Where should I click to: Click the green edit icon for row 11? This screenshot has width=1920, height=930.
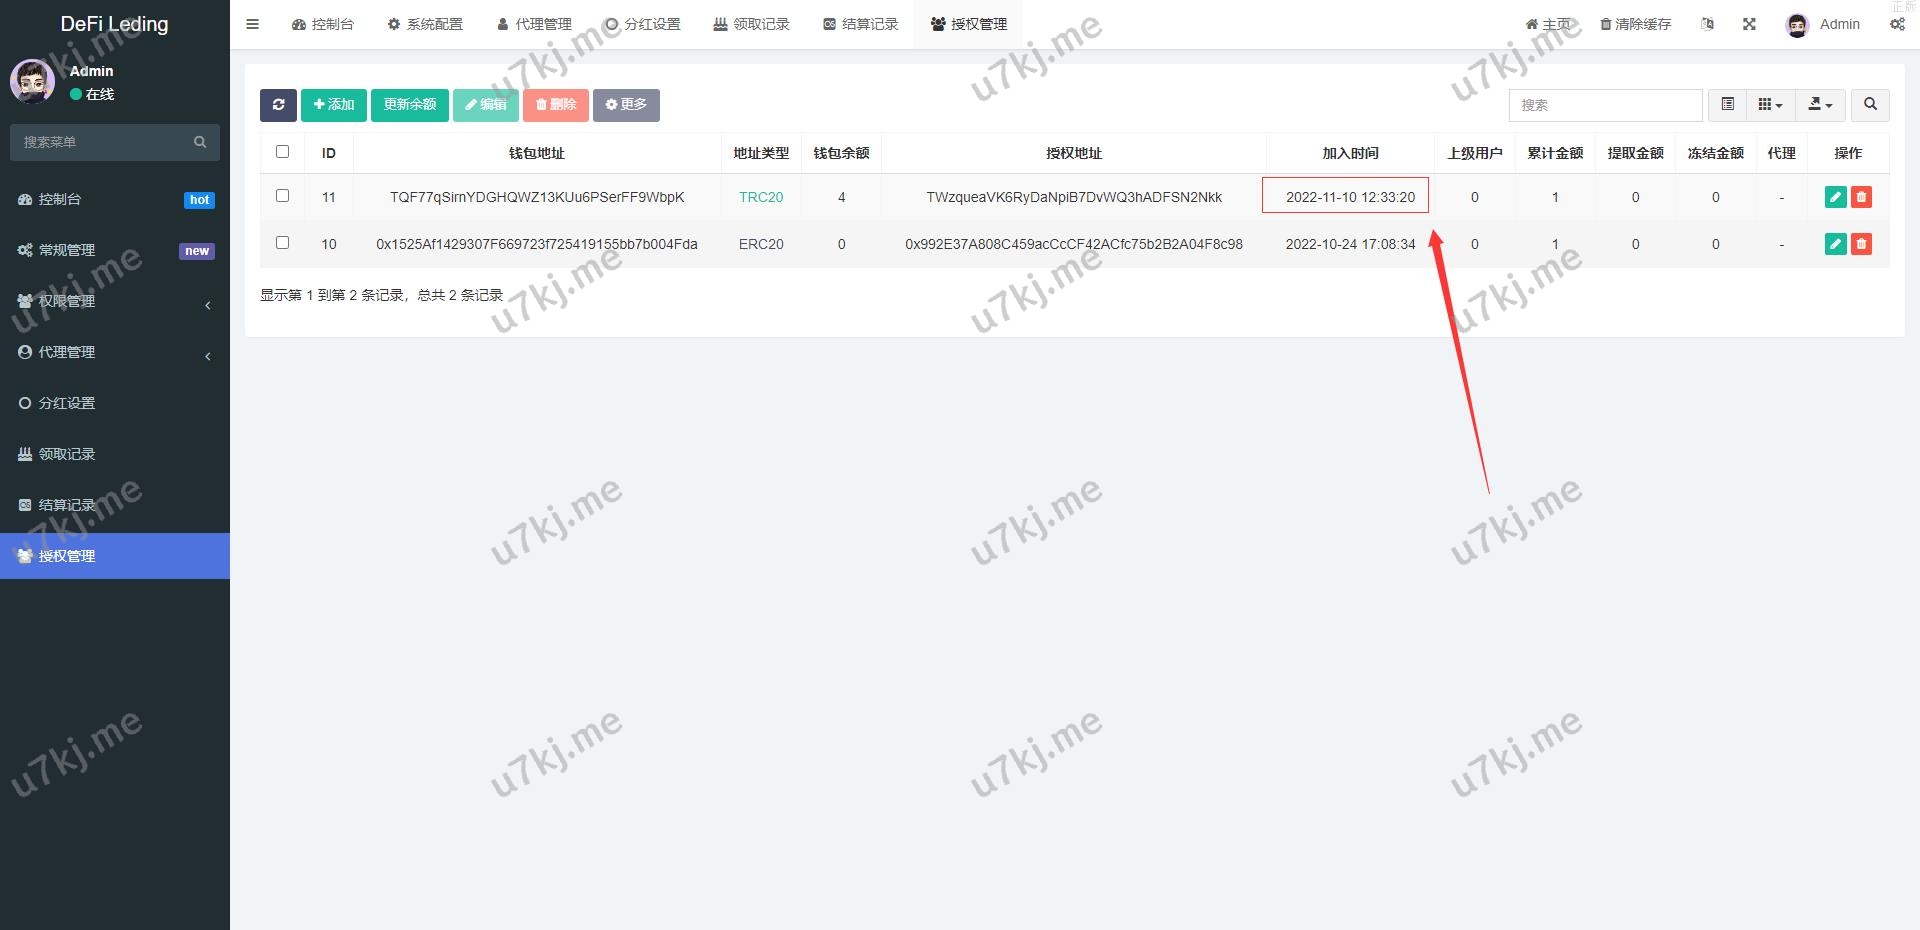click(x=1835, y=197)
